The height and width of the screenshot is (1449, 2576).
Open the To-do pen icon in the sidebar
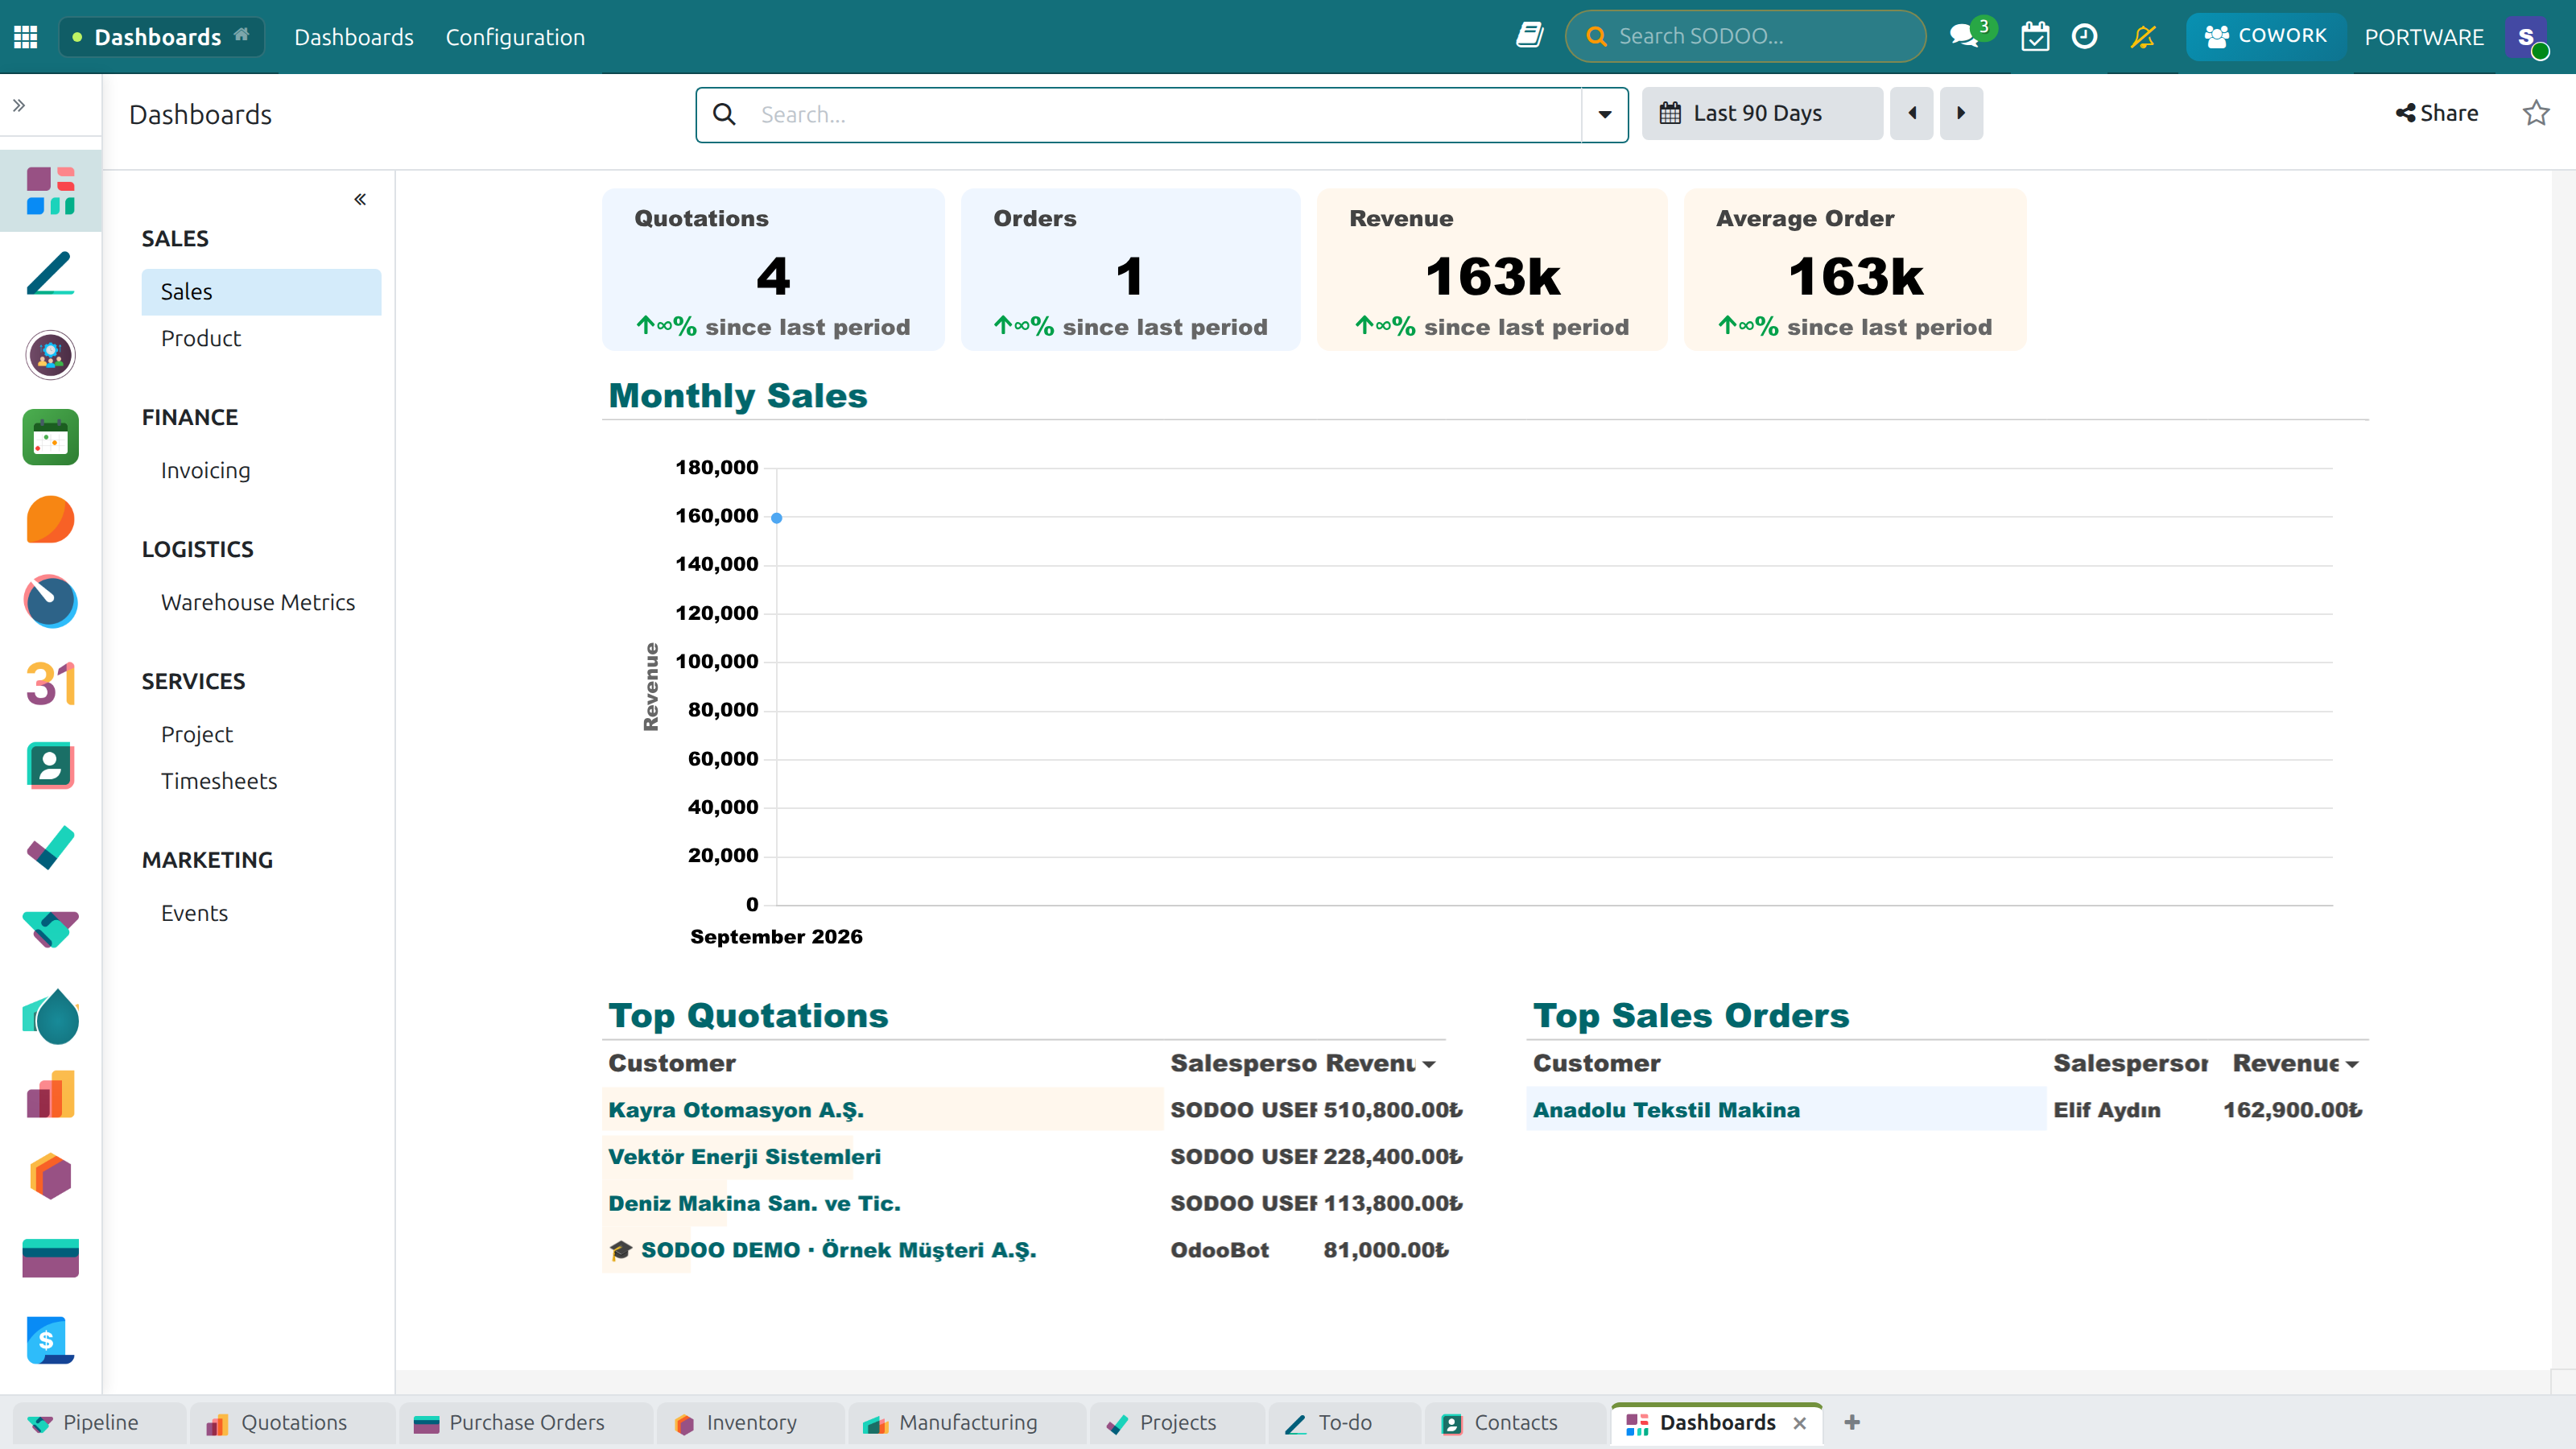pyautogui.click(x=50, y=273)
